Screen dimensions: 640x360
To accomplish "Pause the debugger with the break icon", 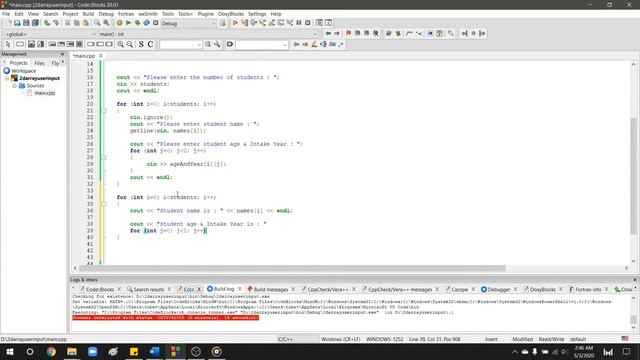I will tap(299, 23).
